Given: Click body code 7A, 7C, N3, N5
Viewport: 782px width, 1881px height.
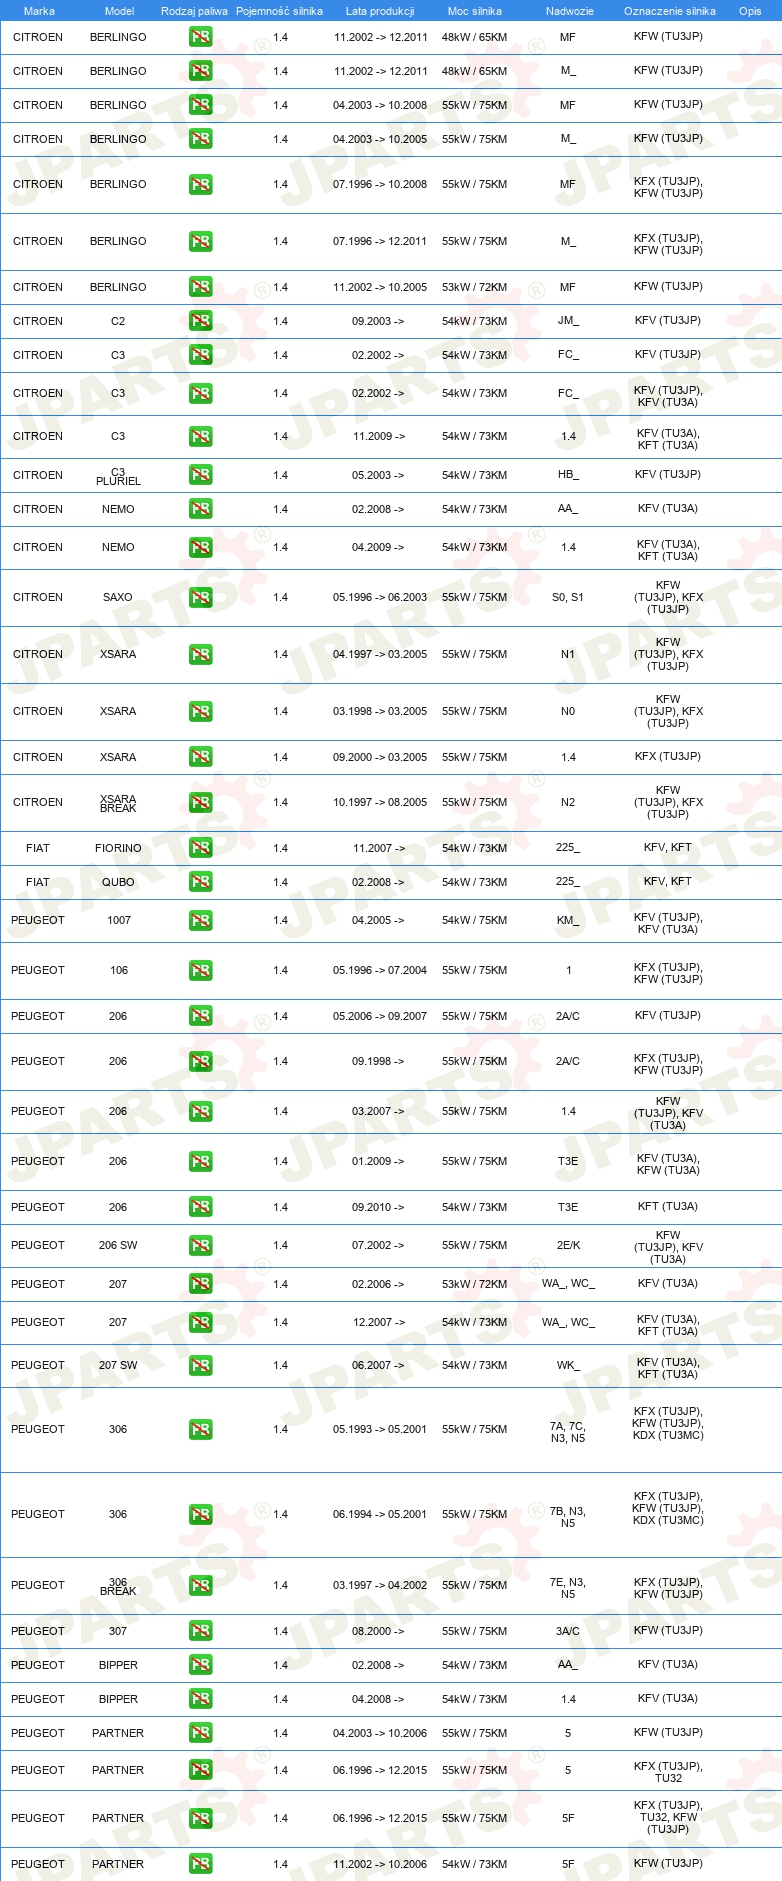Looking at the screenshot, I should coord(568,1432).
